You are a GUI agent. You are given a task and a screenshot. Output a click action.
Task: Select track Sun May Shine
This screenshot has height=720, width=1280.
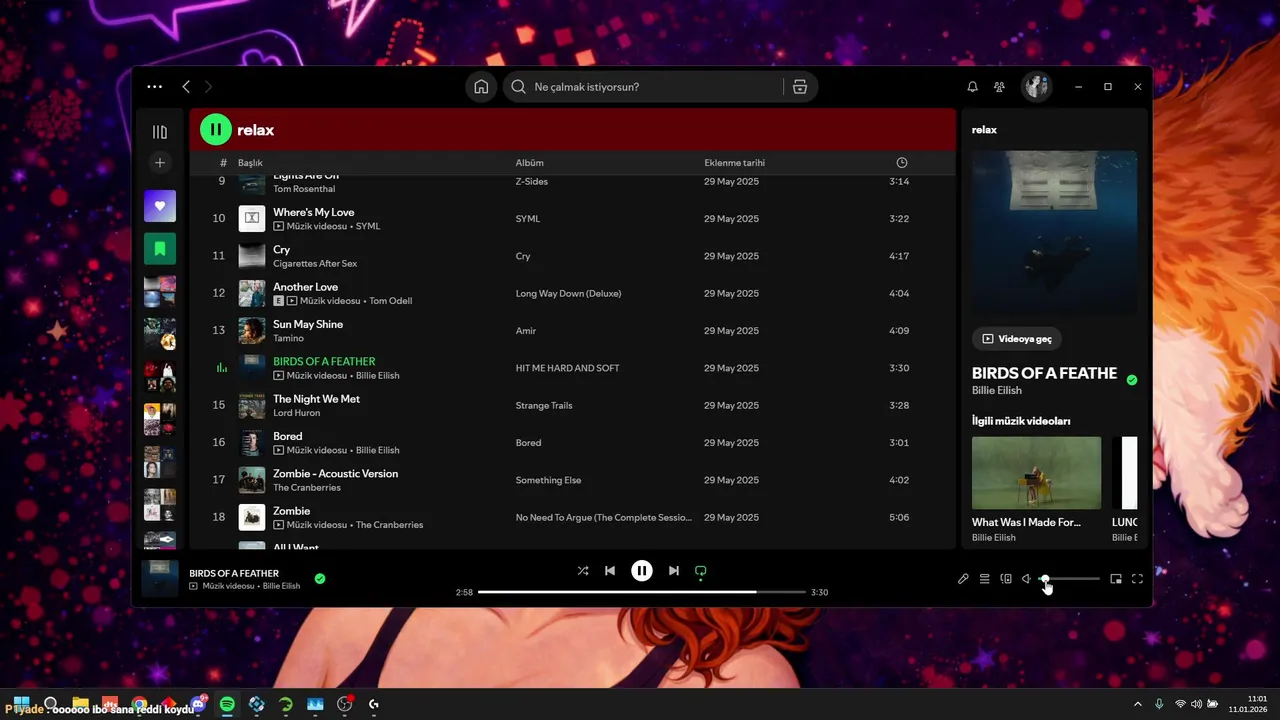308,324
